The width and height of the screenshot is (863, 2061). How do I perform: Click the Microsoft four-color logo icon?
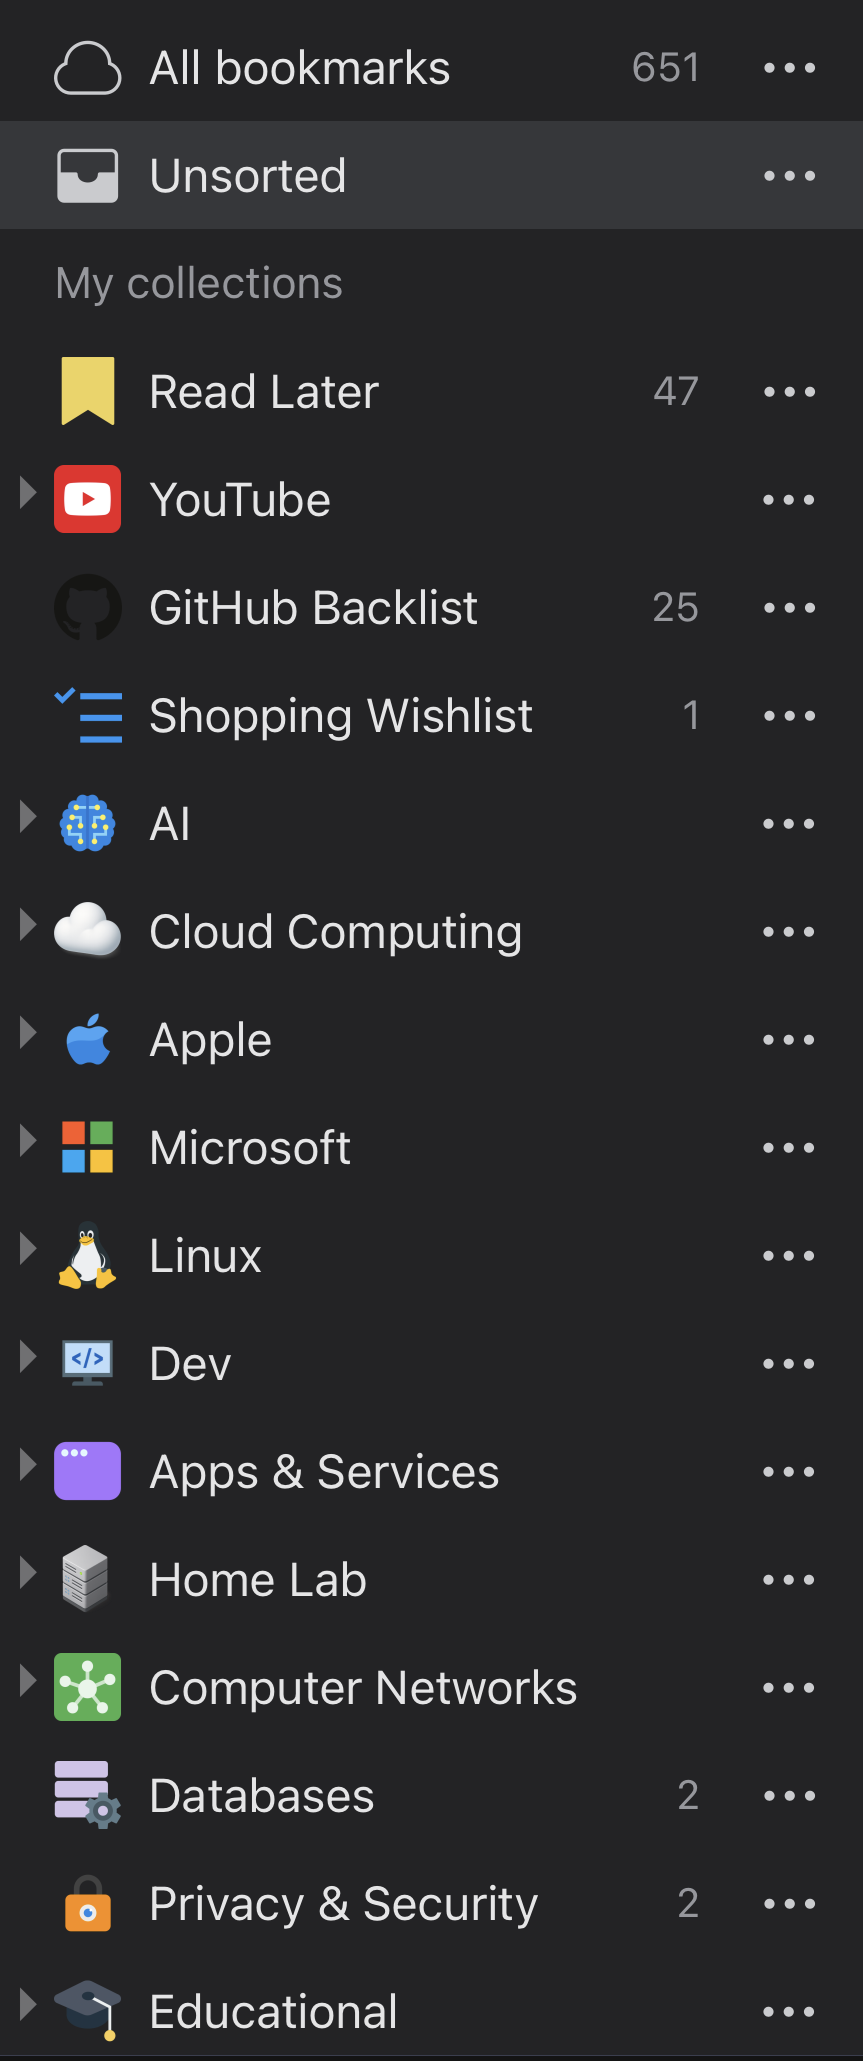(88, 1148)
